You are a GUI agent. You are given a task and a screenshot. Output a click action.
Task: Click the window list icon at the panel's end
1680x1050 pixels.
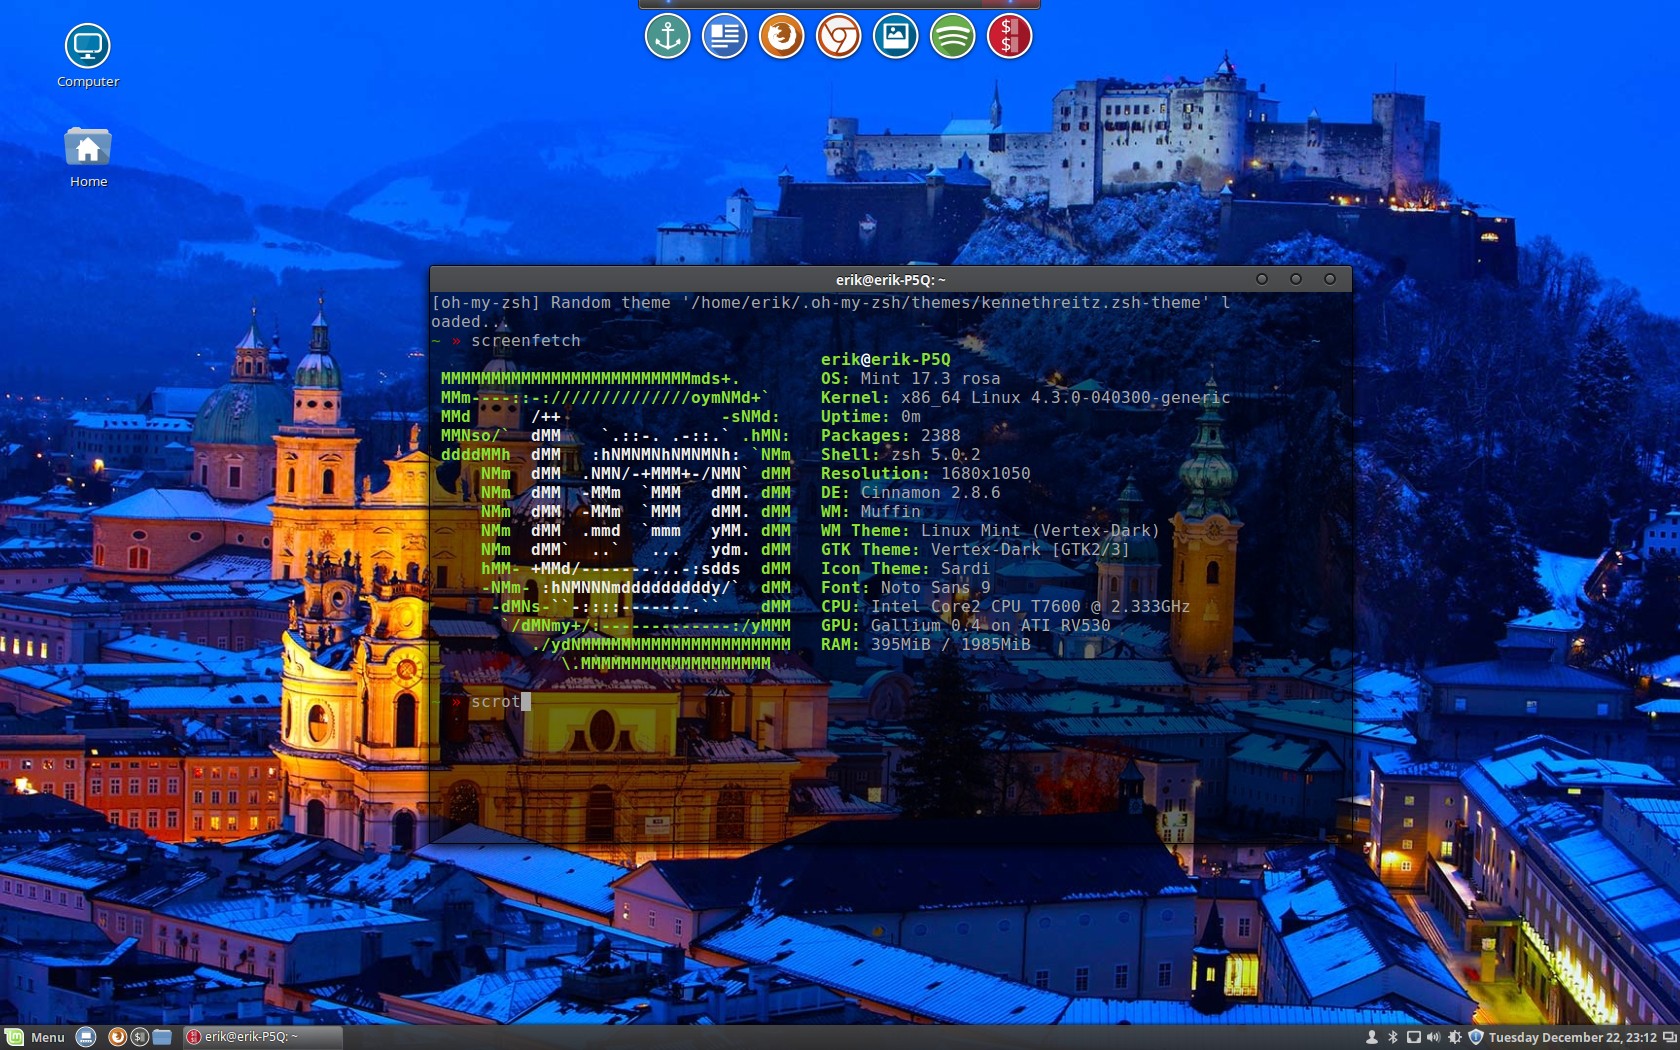pyautogui.click(x=1669, y=1037)
